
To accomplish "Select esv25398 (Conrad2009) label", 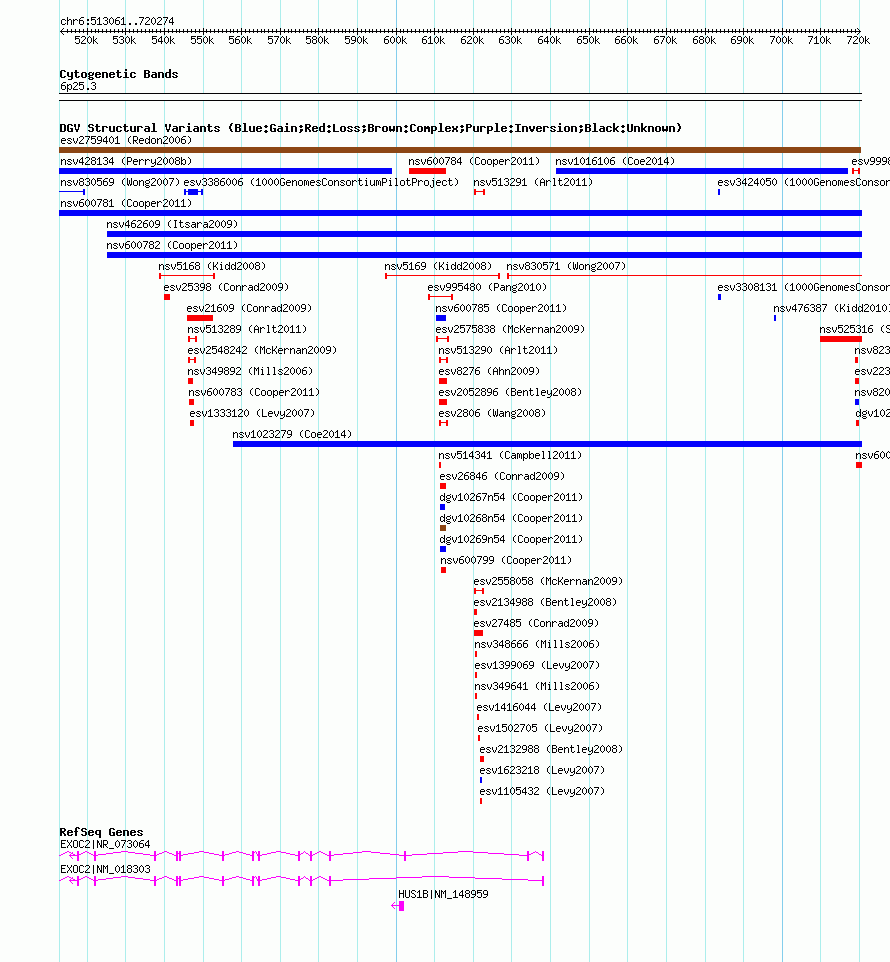I will pyautogui.click(x=226, y=287).
